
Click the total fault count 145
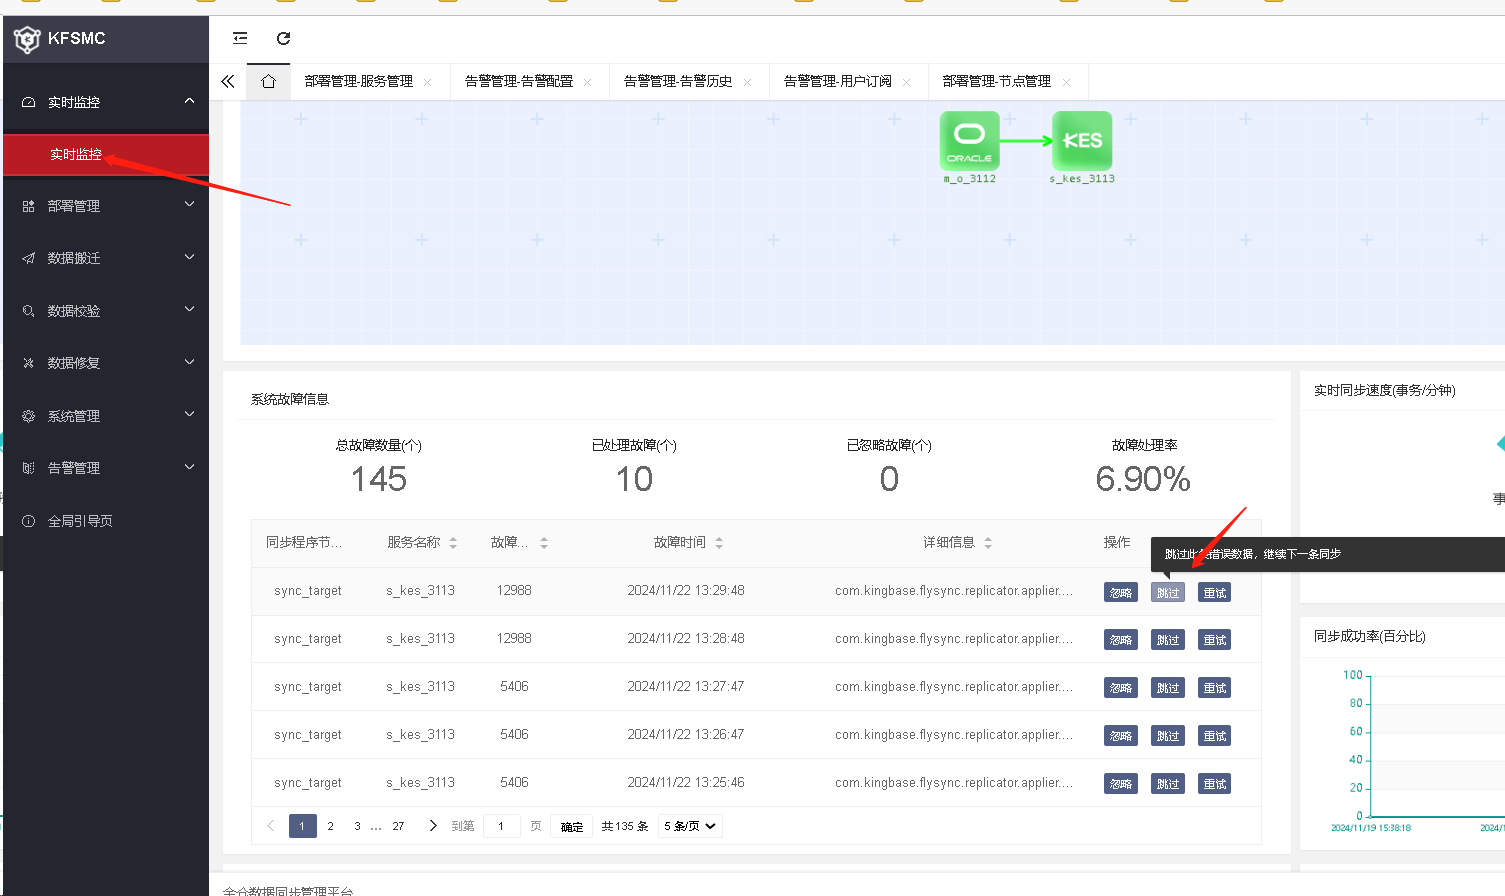pos(379,479)
